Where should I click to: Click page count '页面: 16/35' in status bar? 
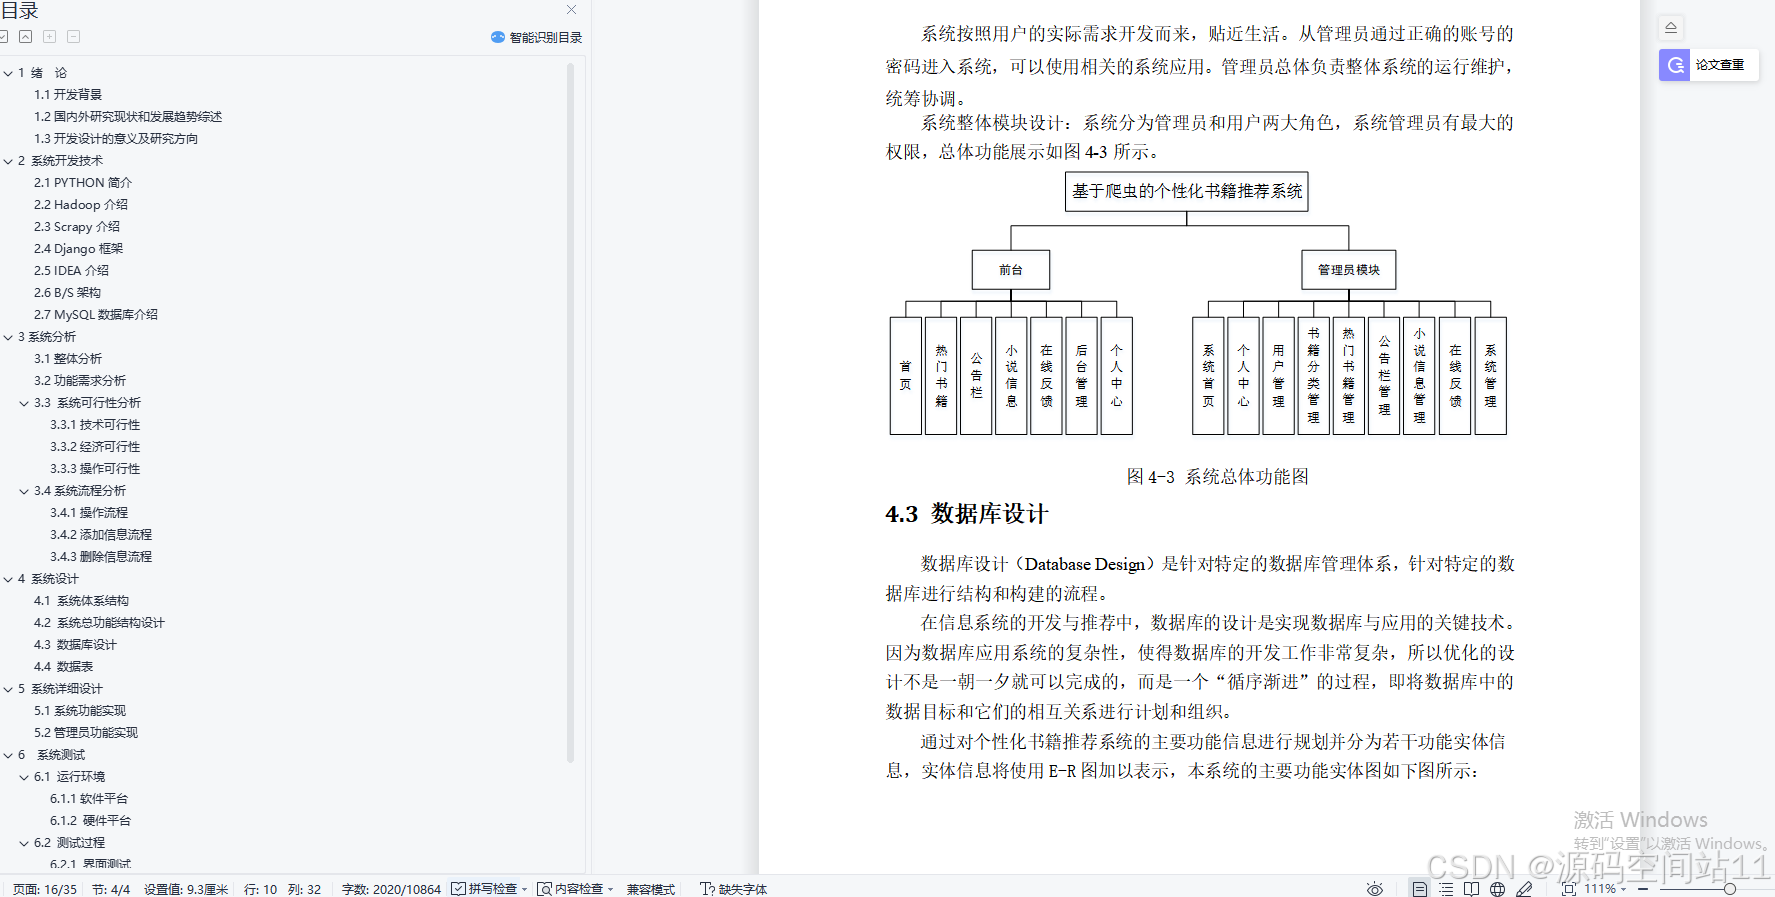click(44, 889)
